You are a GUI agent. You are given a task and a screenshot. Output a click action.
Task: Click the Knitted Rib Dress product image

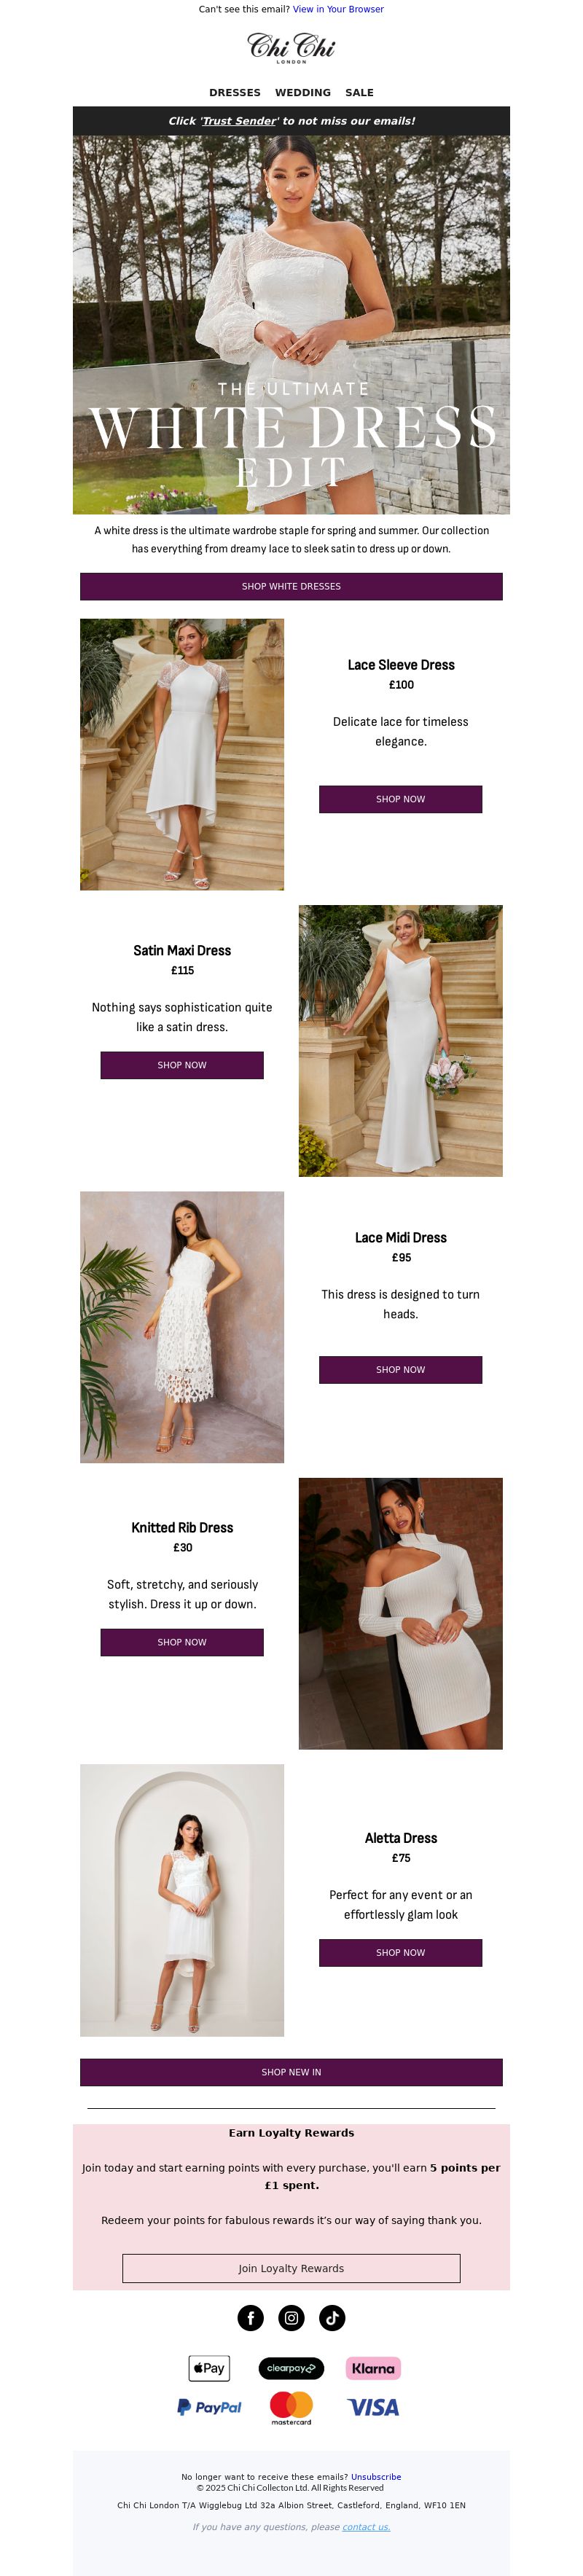(x=400, y=1613)
